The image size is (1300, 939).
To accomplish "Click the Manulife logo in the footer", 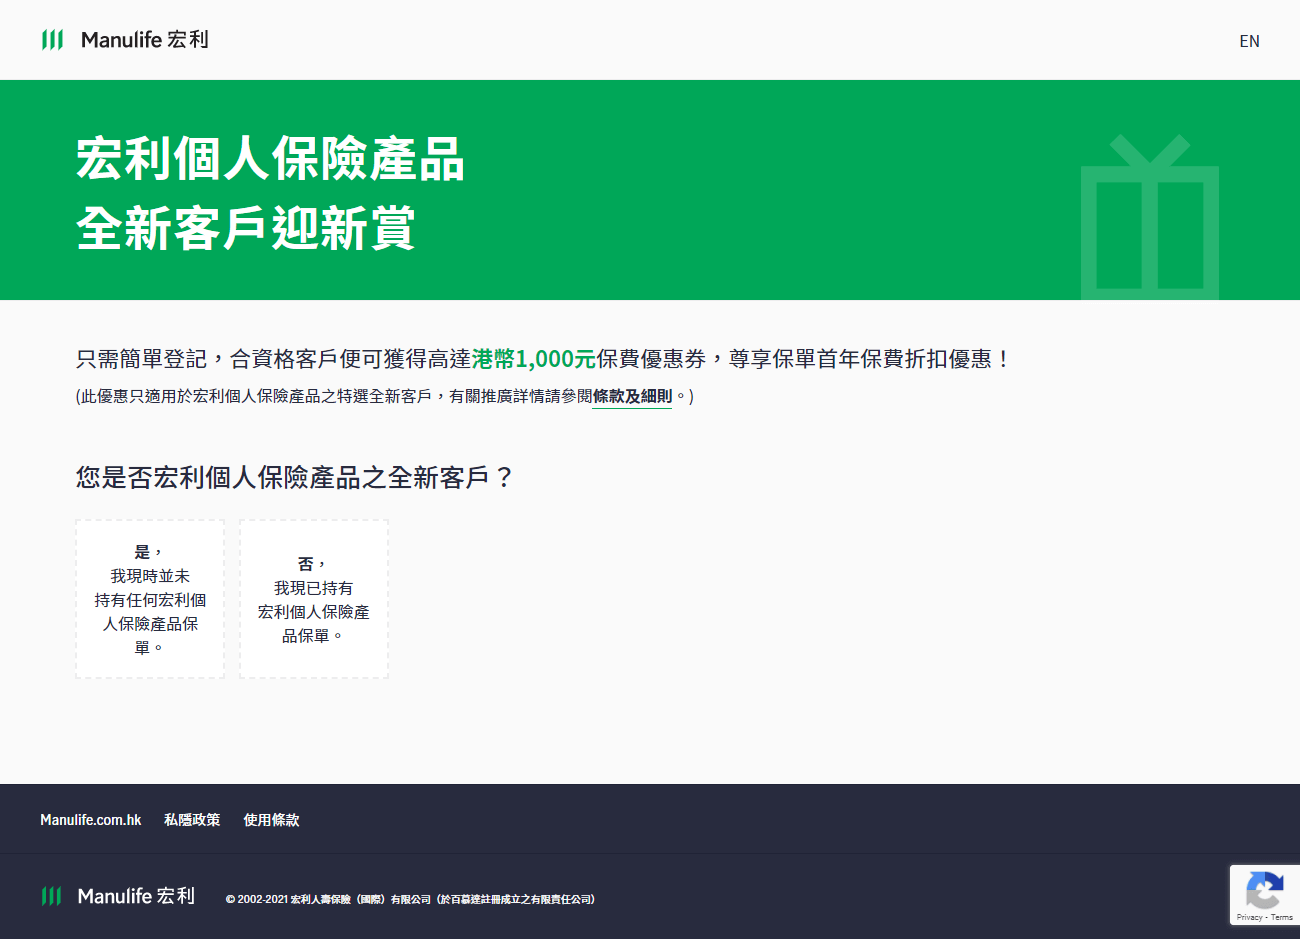I will [x=118, y=896].
